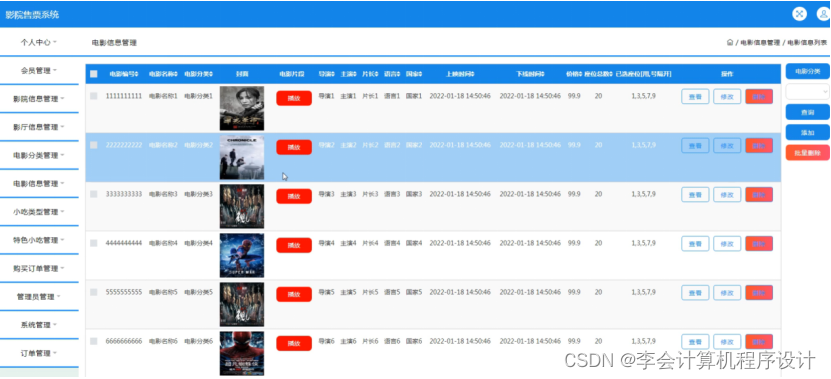Expand the 特色小吃管理 sidebar menu
The image size is (831, 379).
[x=39, y=240]
